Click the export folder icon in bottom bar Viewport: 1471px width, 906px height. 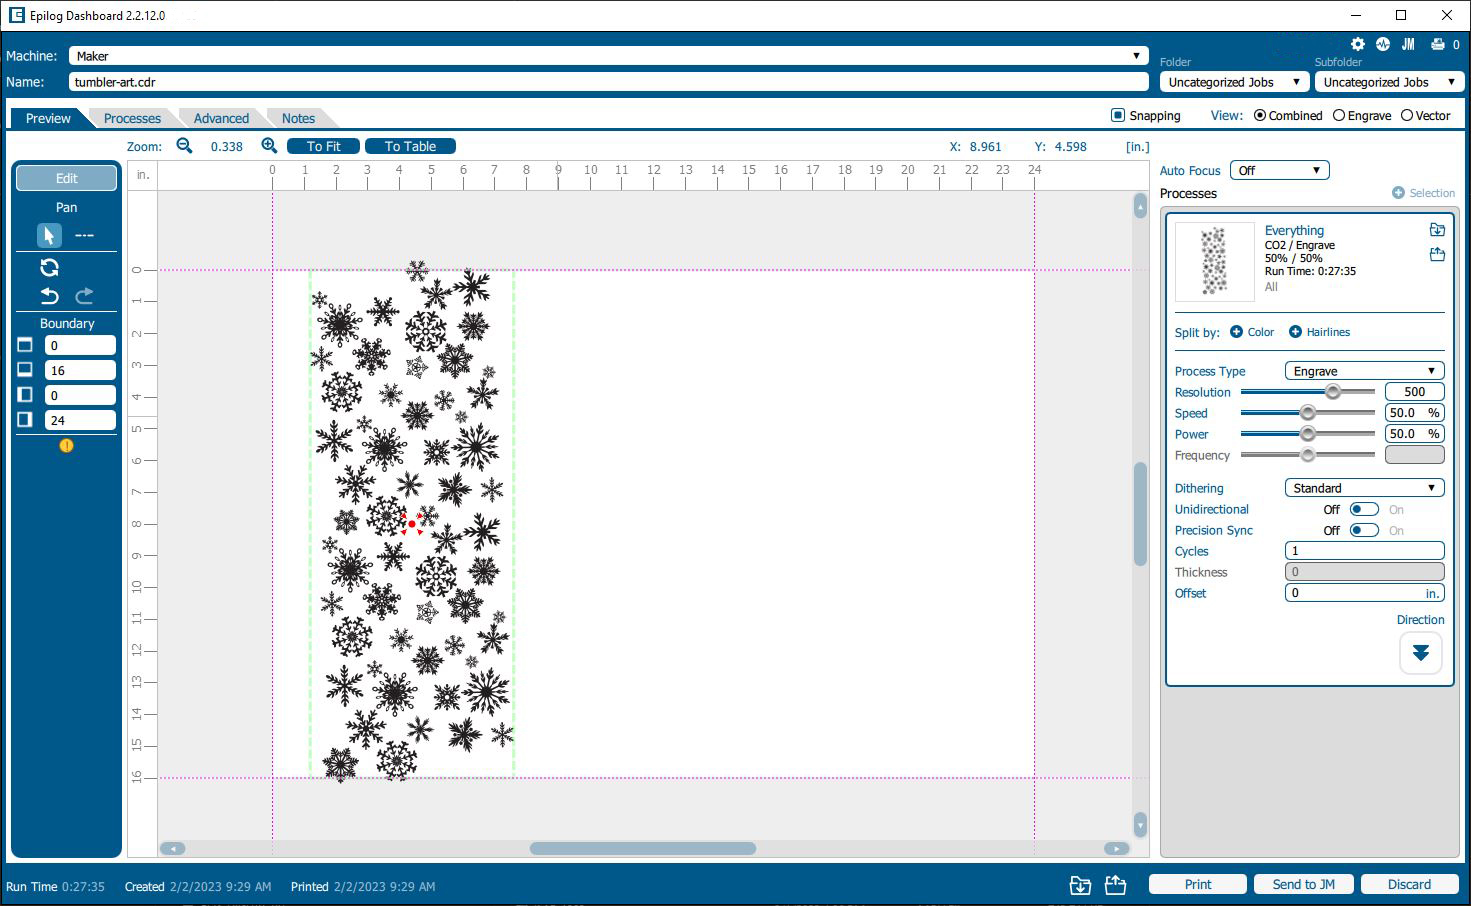tap(1116, 885)
